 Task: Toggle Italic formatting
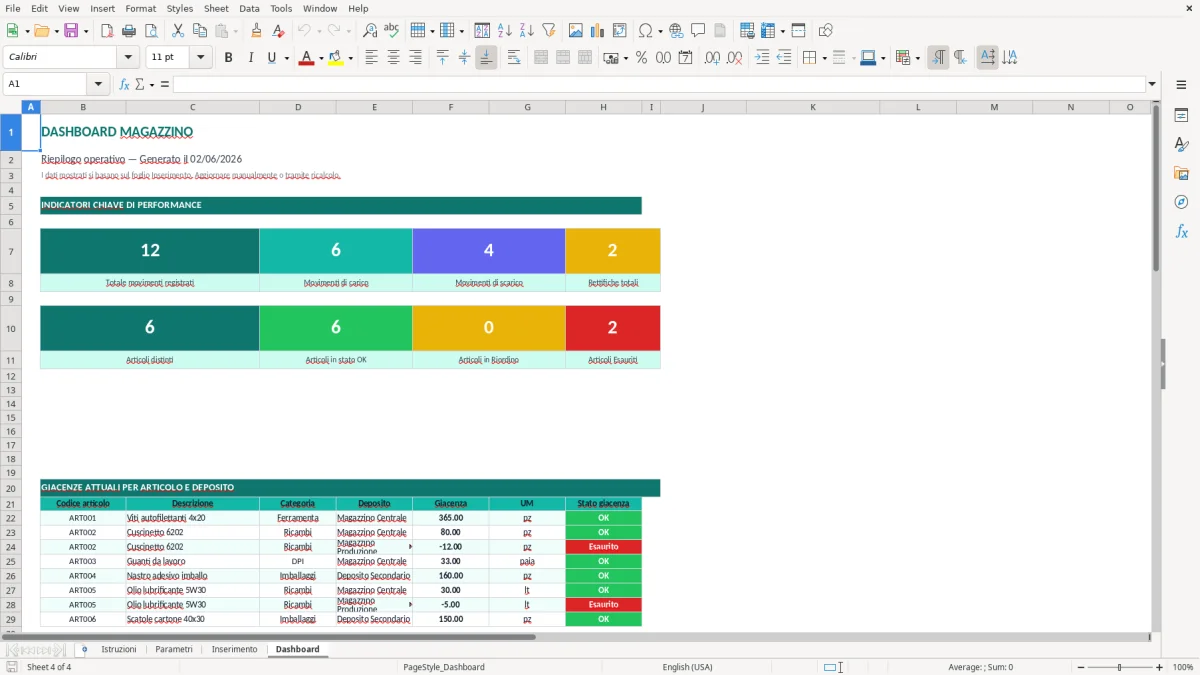(251, 58)
